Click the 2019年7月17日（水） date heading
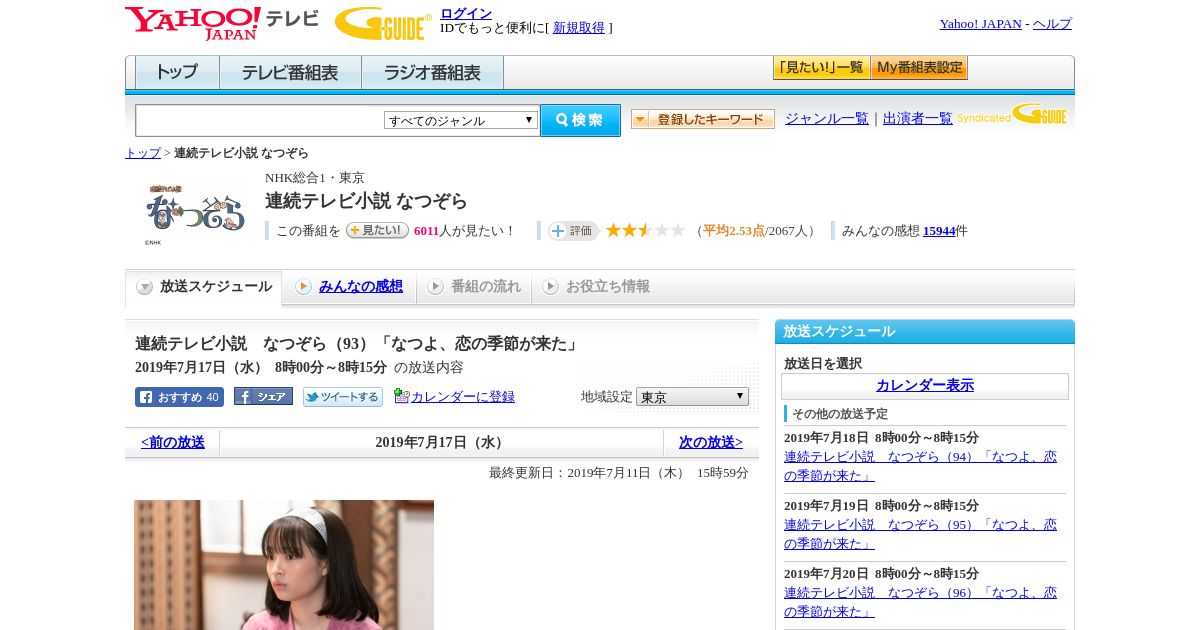The width and height of the screenshot is (1200, 630). pyautogui.click(x=441, y=442)
